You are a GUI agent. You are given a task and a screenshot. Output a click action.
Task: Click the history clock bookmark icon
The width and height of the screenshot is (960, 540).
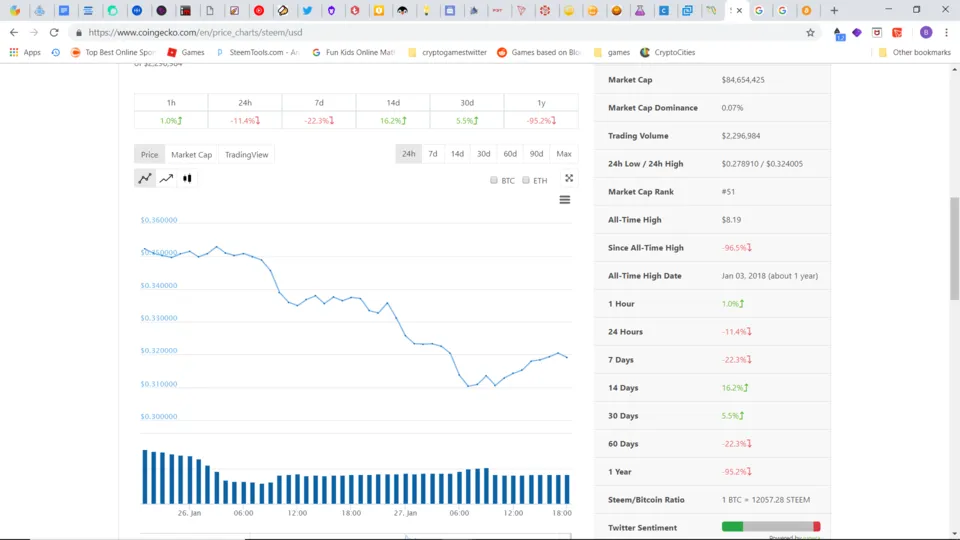tap(56, 53)
